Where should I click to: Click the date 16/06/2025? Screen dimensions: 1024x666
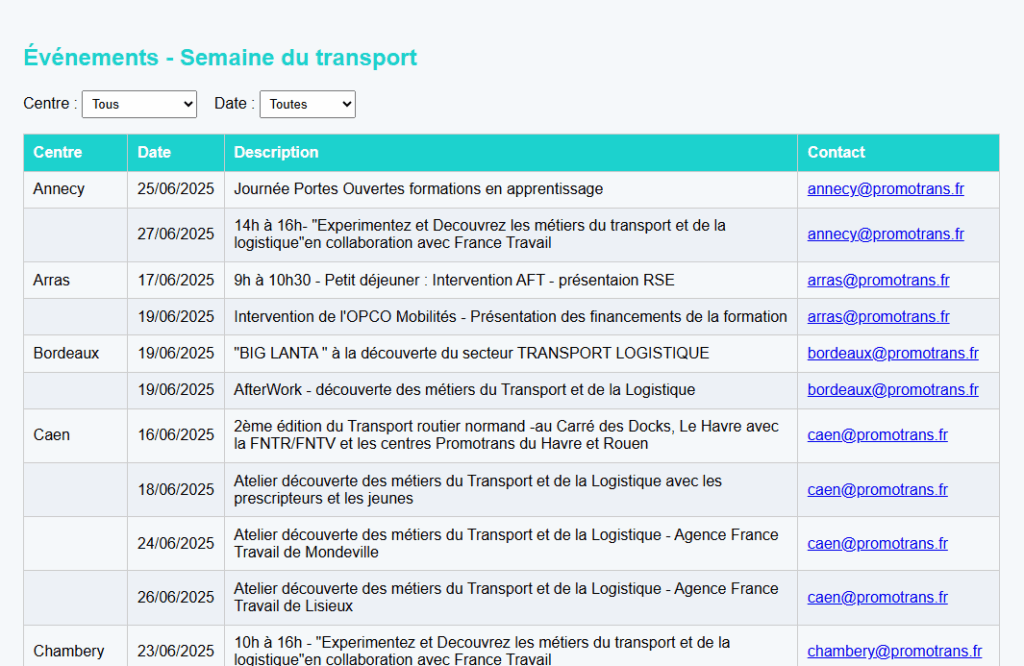pos(176,435)
